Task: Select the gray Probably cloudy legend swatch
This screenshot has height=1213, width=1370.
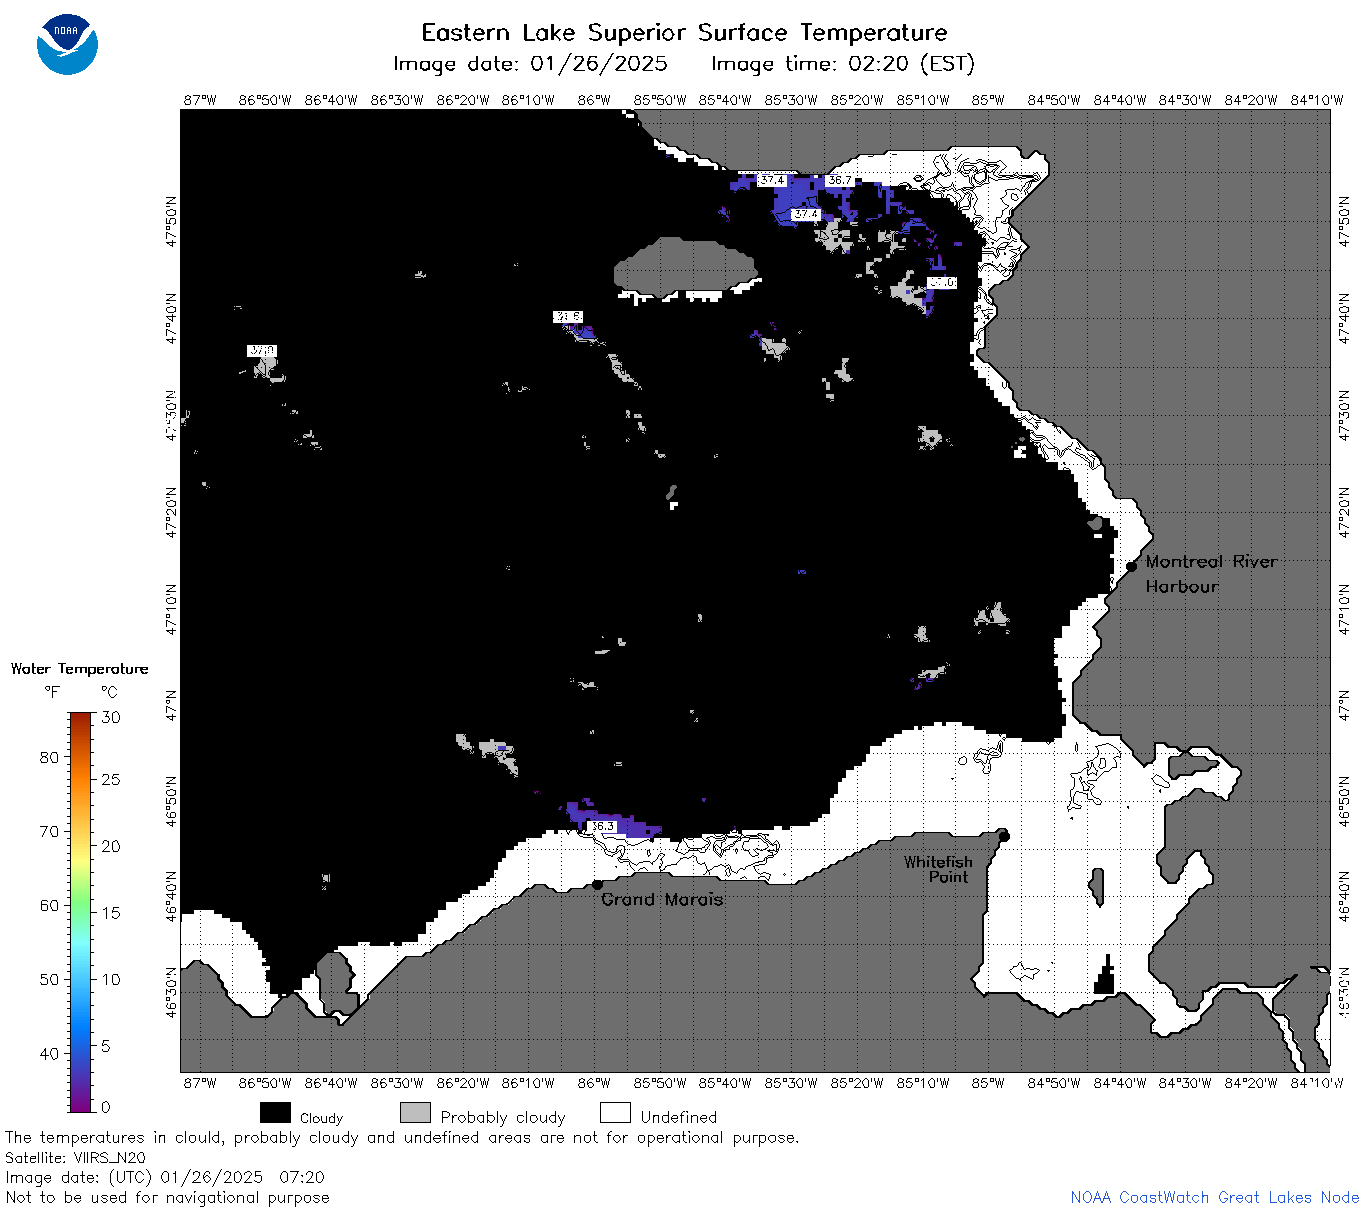Action: [x=415, y=1113]
